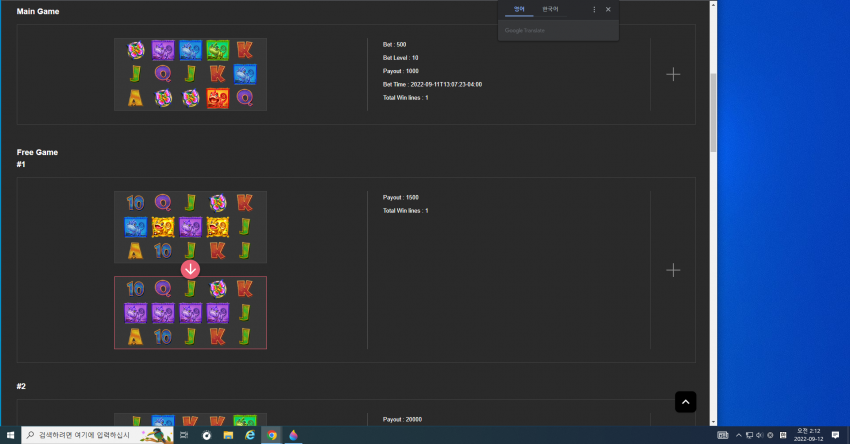Launch Internet Explorer from the taskbar
This screenshot has width=850, height=444.
pyautogui.click(x=250, y=435)
